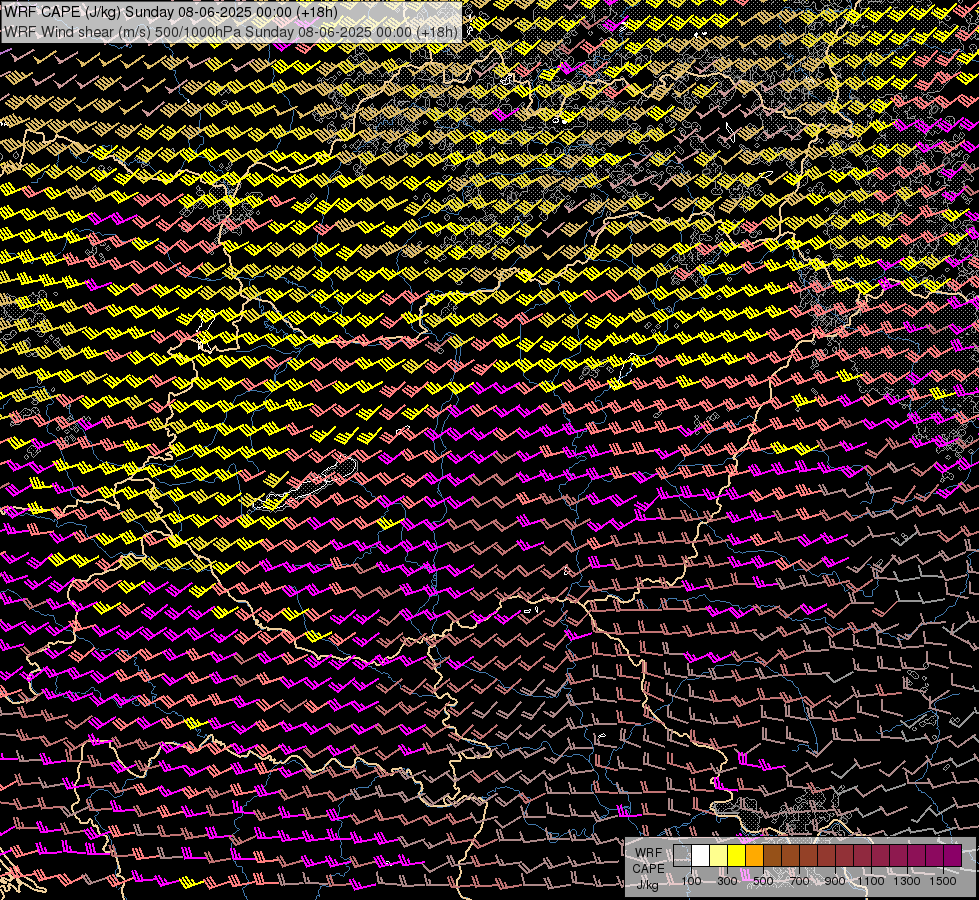The image size is (979, 900).
Task: Select the white CAPE legend swatch
Action: (701, 855)
